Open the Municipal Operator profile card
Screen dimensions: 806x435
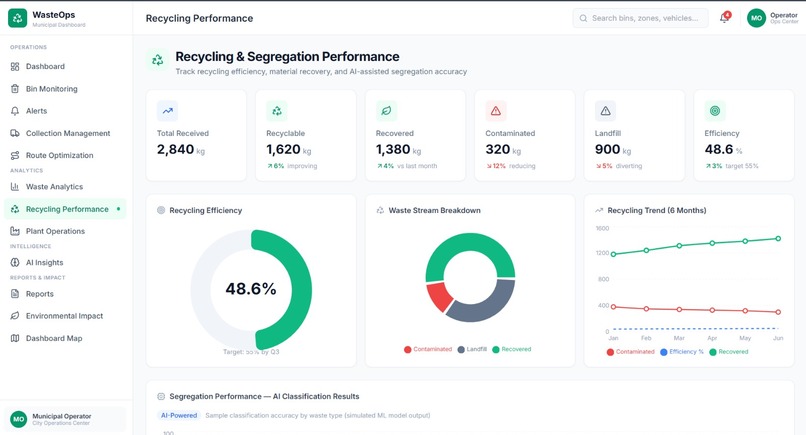point(65,419)
